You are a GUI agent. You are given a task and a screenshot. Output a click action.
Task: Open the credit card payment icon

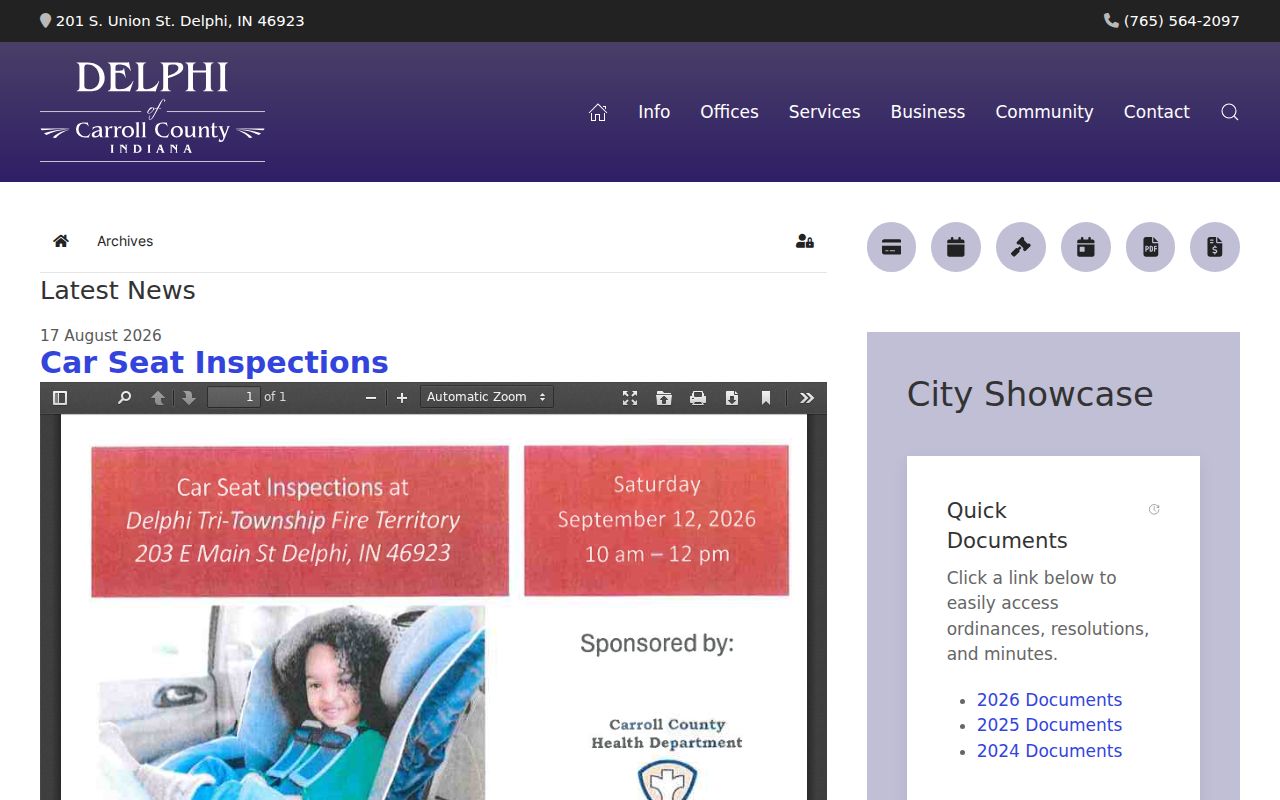click(892, 247)
